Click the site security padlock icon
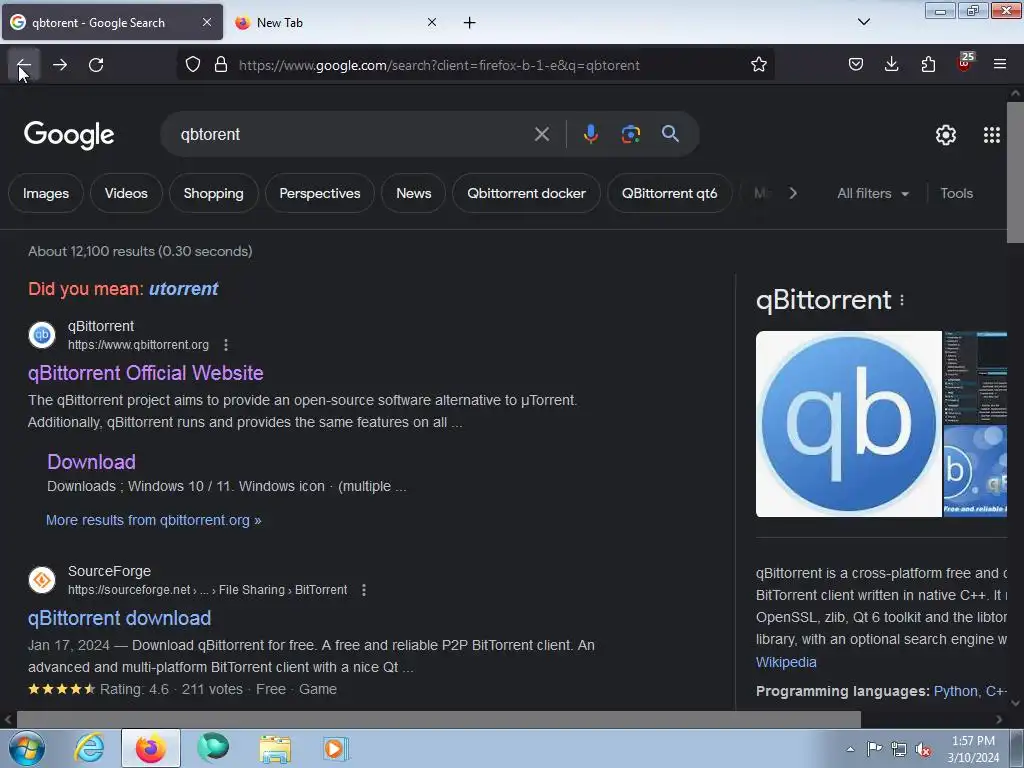 [221, 65]
